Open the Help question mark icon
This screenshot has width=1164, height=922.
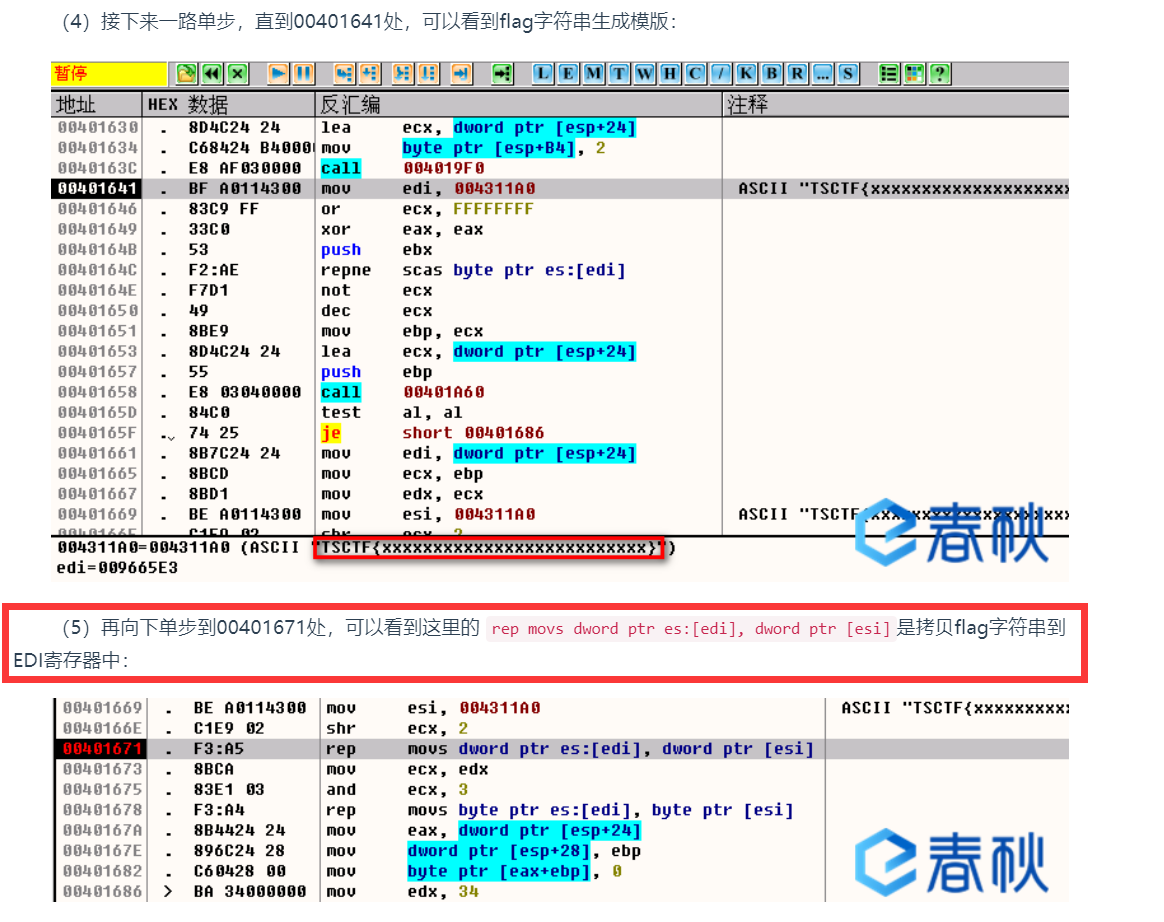tap(940, 74)
